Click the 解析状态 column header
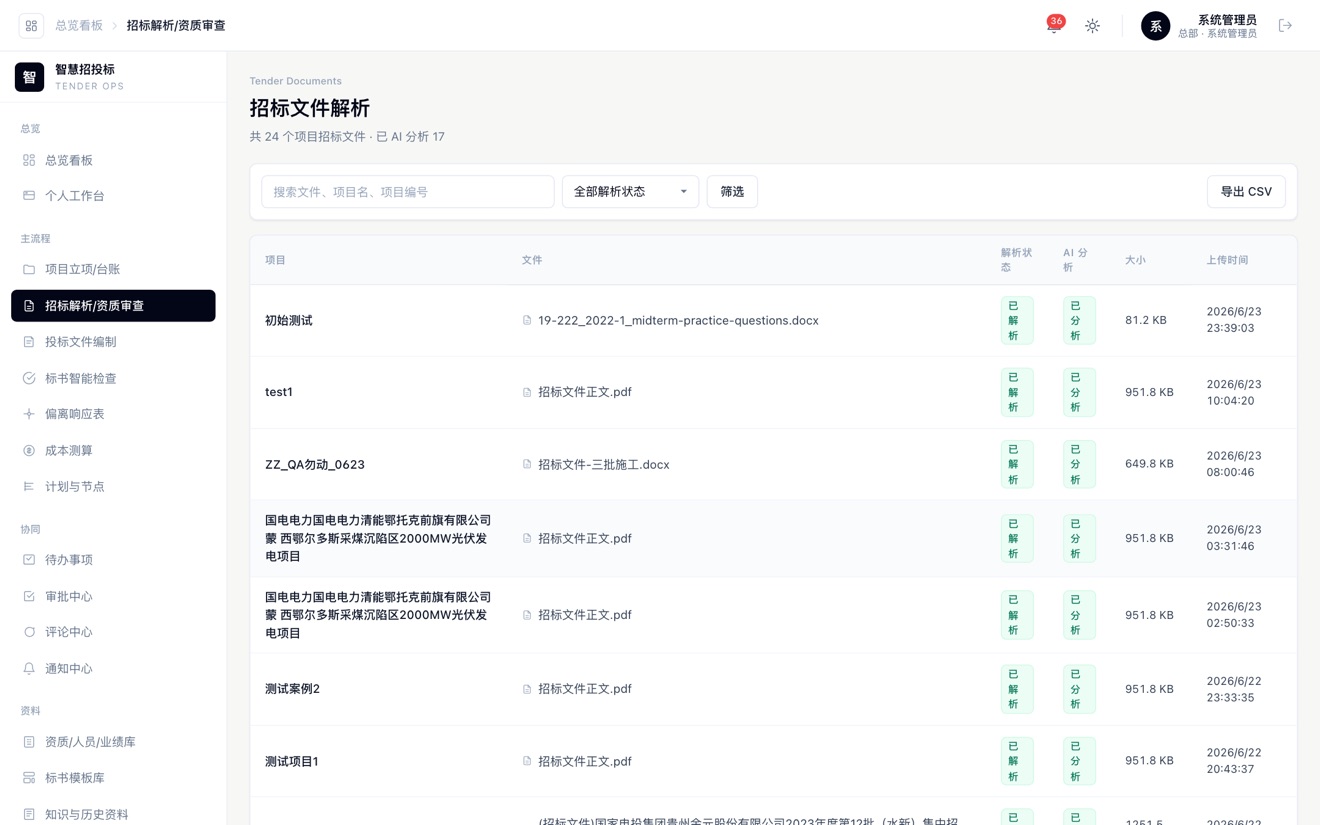 point(1016,260)
